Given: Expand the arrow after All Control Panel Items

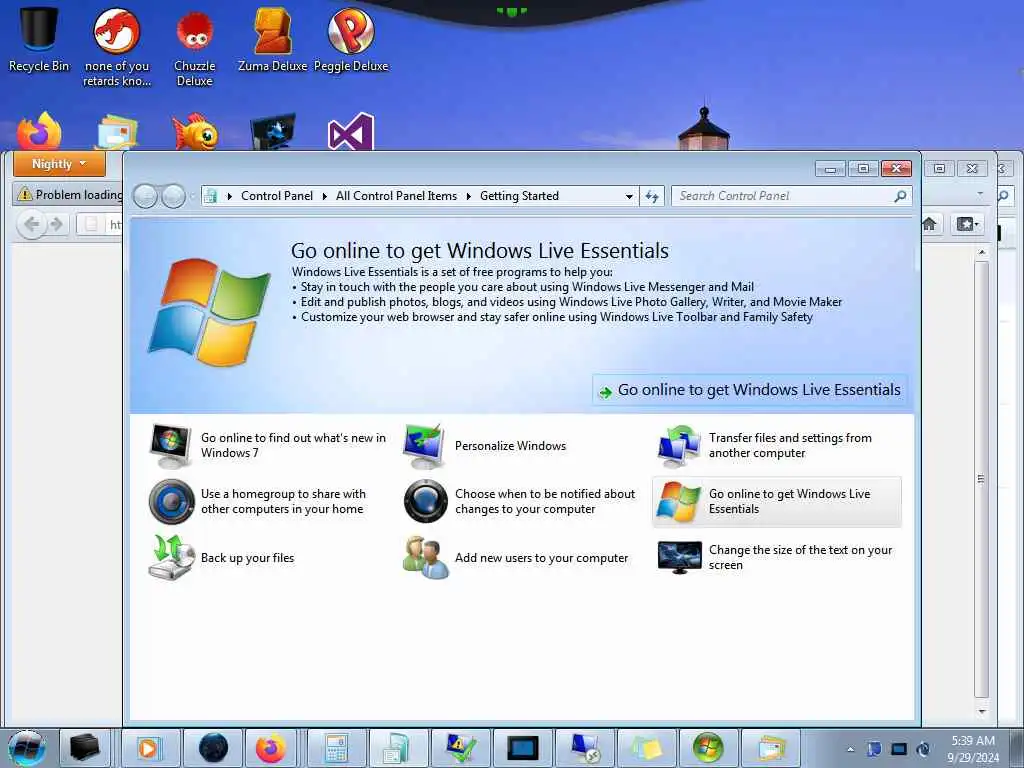Looking at the screenshot, I should (x=468, y=196).
